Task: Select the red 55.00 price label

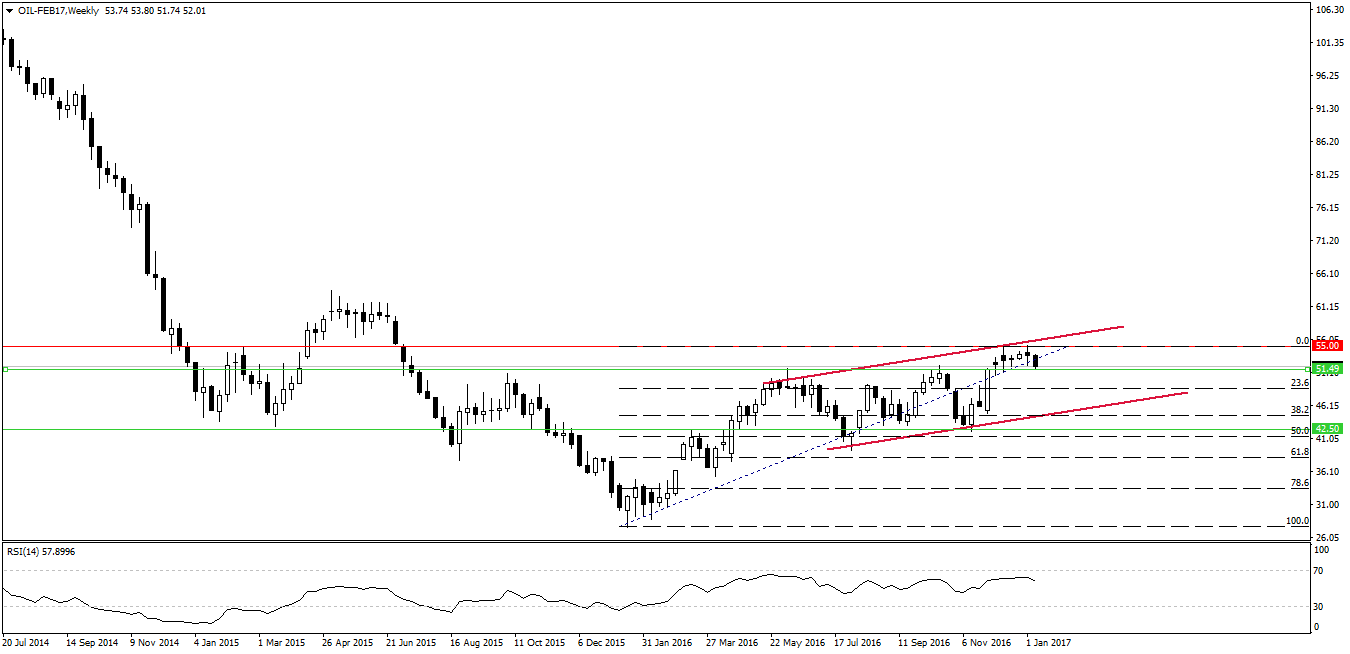Action: 1326,345
